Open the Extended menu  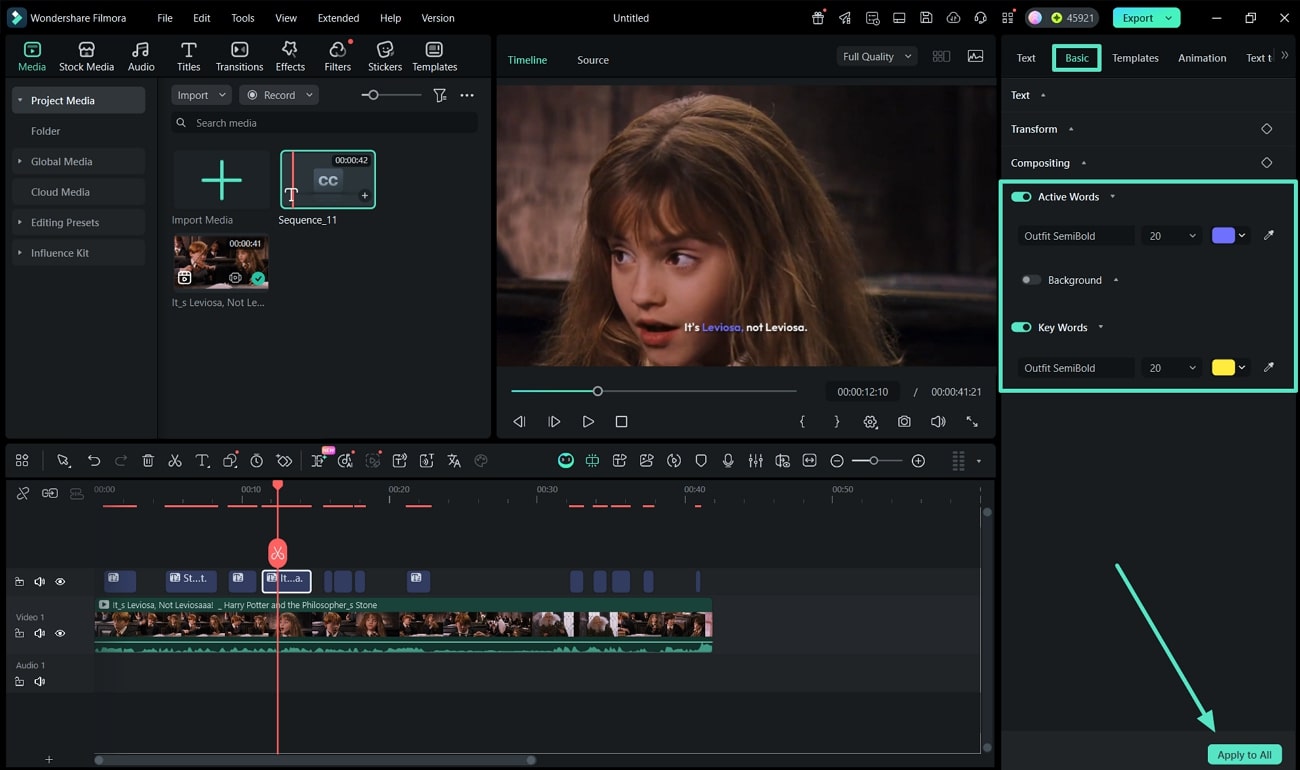[338, 17]
